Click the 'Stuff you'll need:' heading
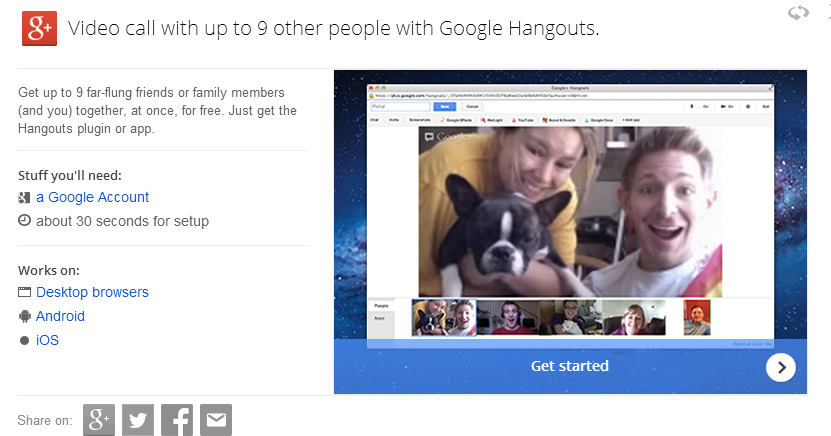The height and width of the screenshot is (436, 831). pos(70,175)
